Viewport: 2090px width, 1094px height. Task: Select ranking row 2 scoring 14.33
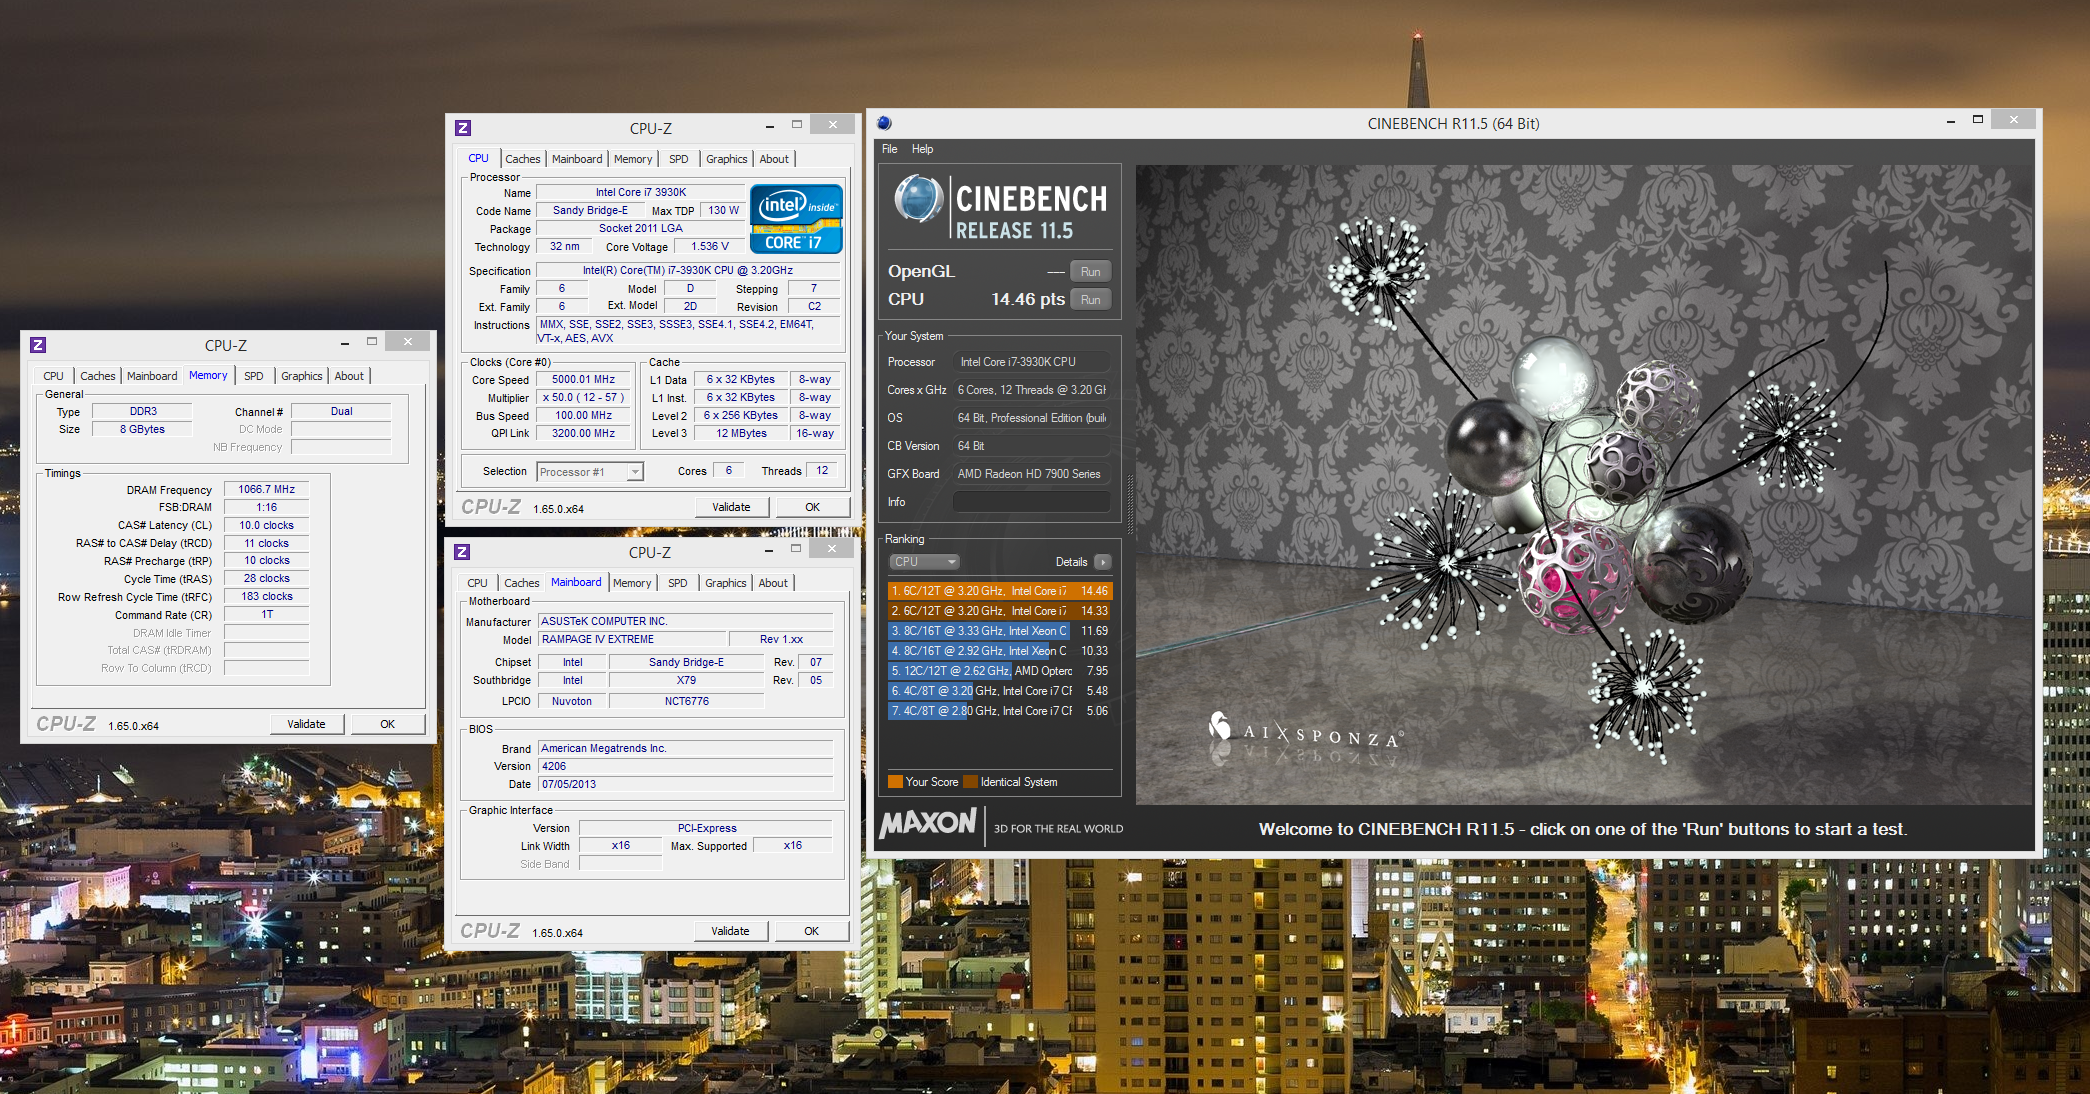(1000, 611)
